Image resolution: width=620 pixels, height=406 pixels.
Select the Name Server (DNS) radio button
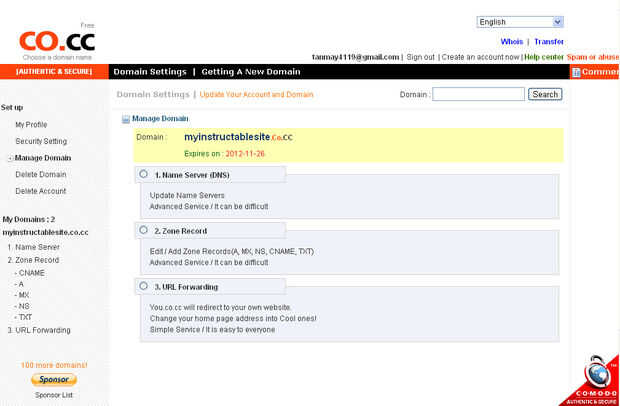144,174
